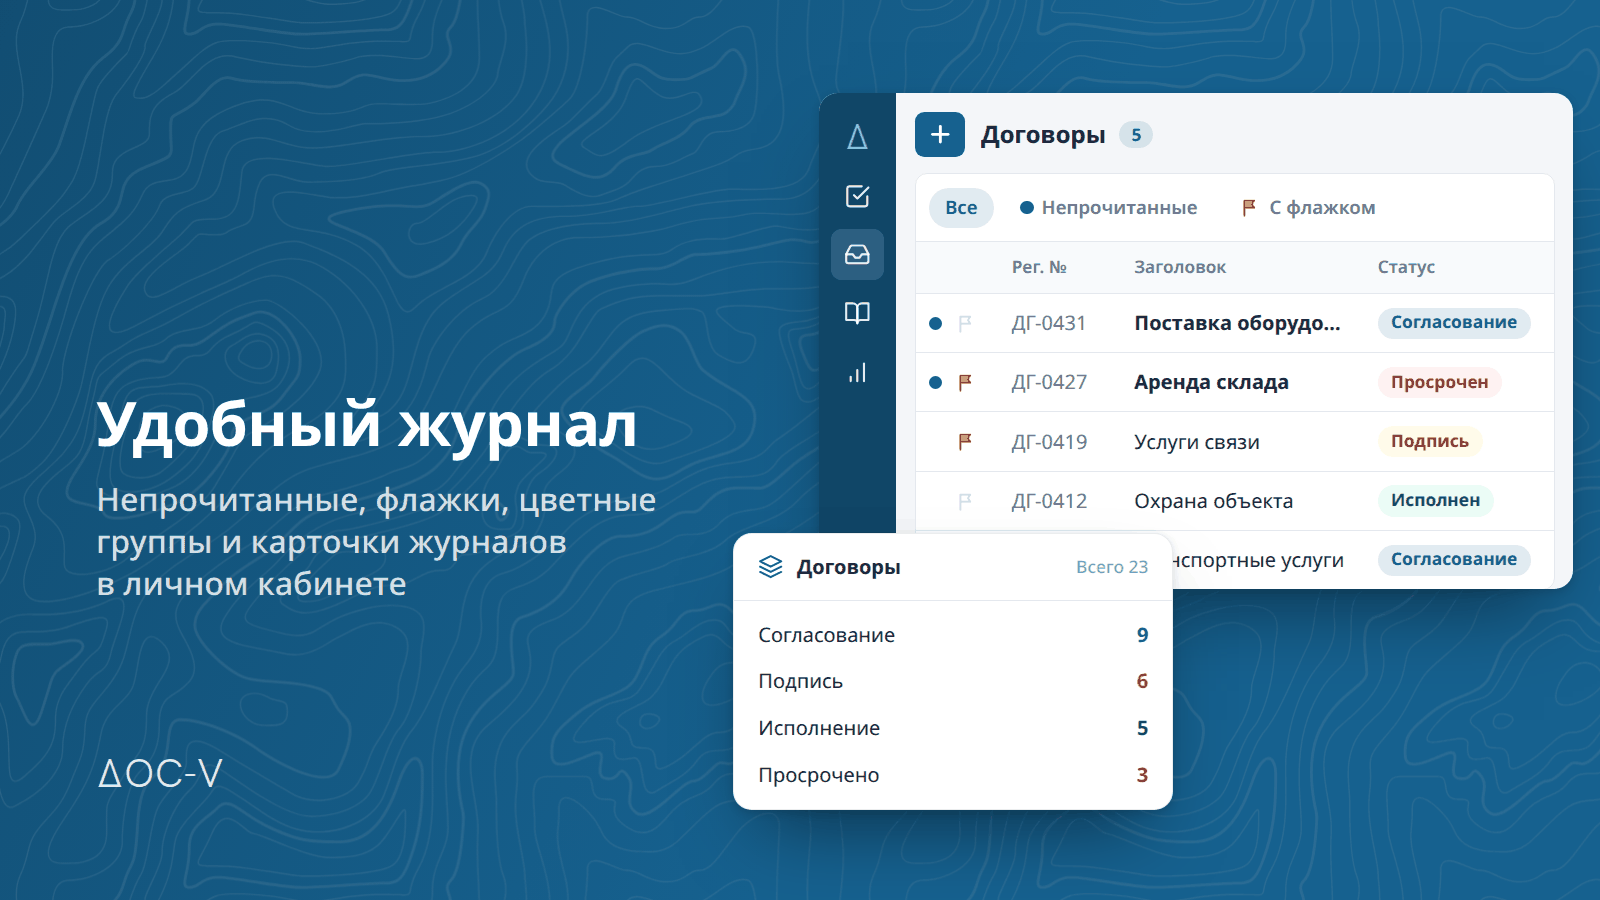Click the plus button next to Договоры

click(940, 135)
